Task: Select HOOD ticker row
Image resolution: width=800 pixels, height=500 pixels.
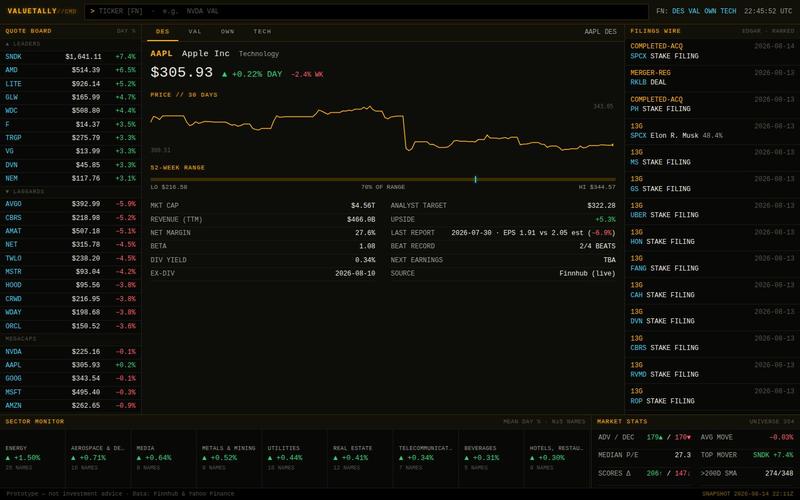Action: click(x=71, y=285)
